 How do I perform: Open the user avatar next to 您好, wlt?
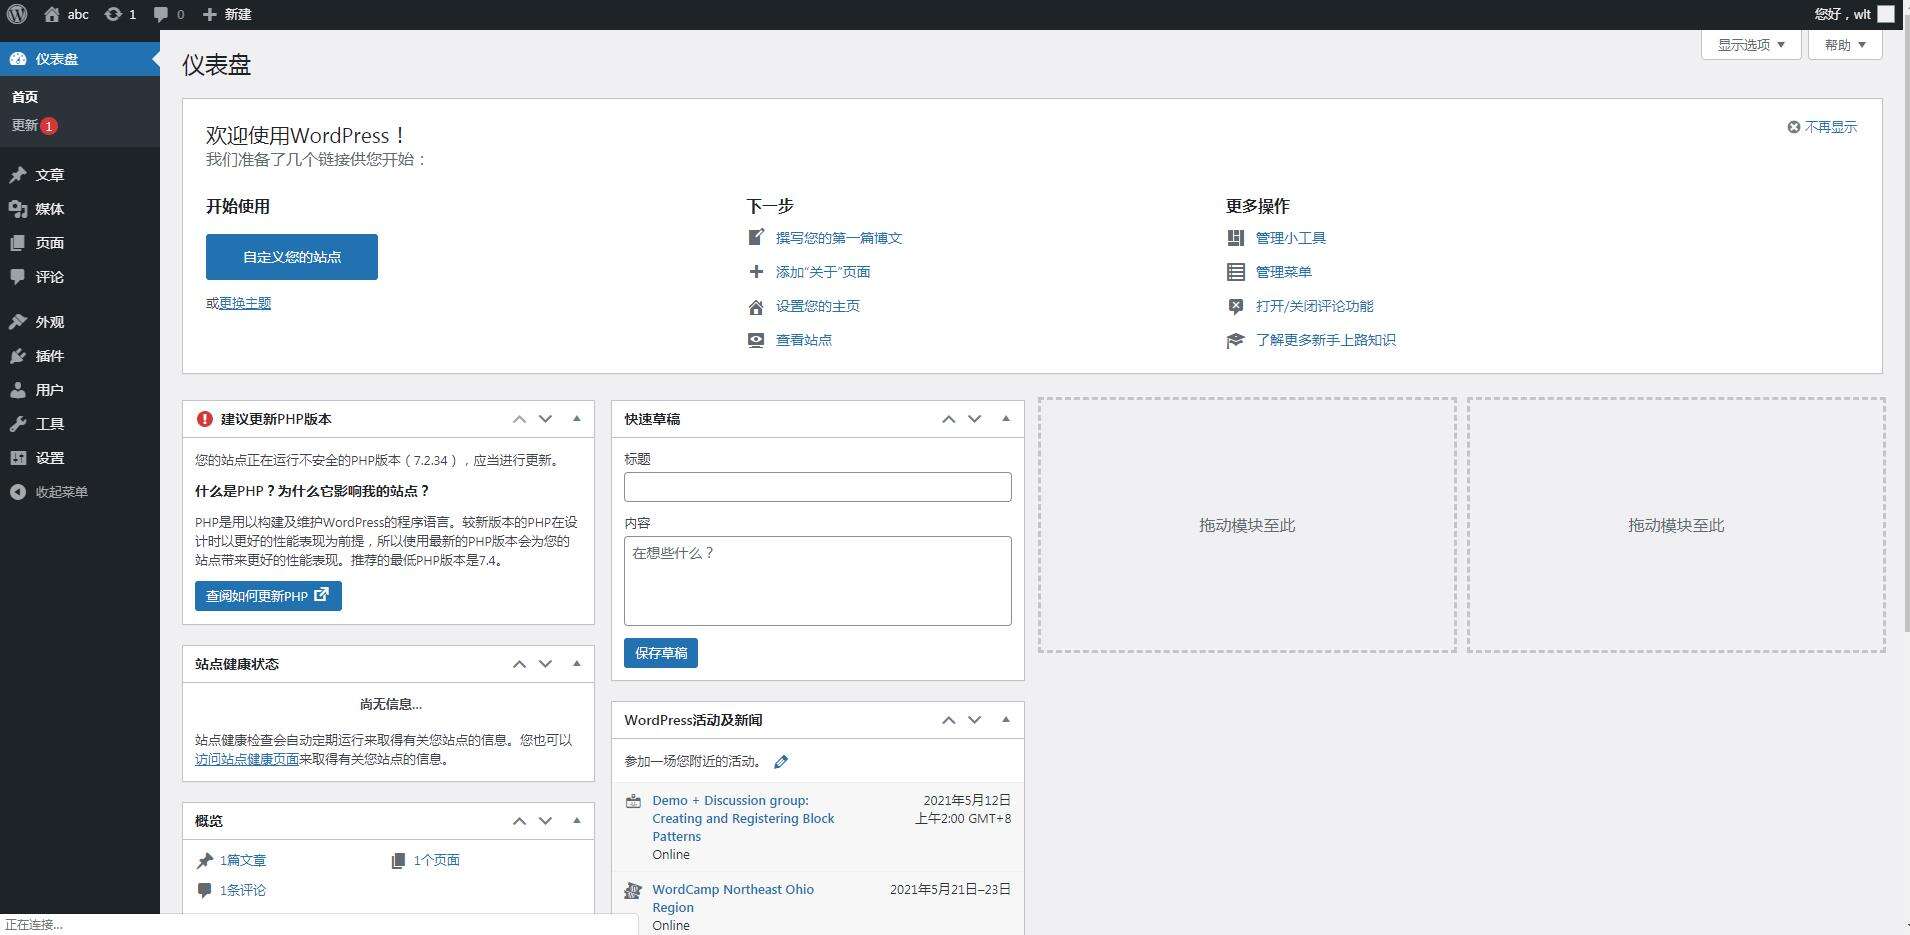[x=1885, y=14]
